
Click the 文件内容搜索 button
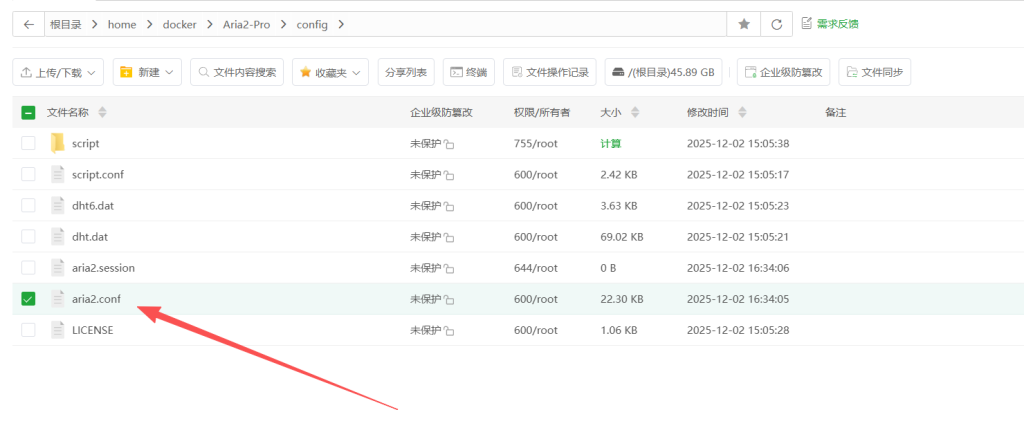pos(237,72)
